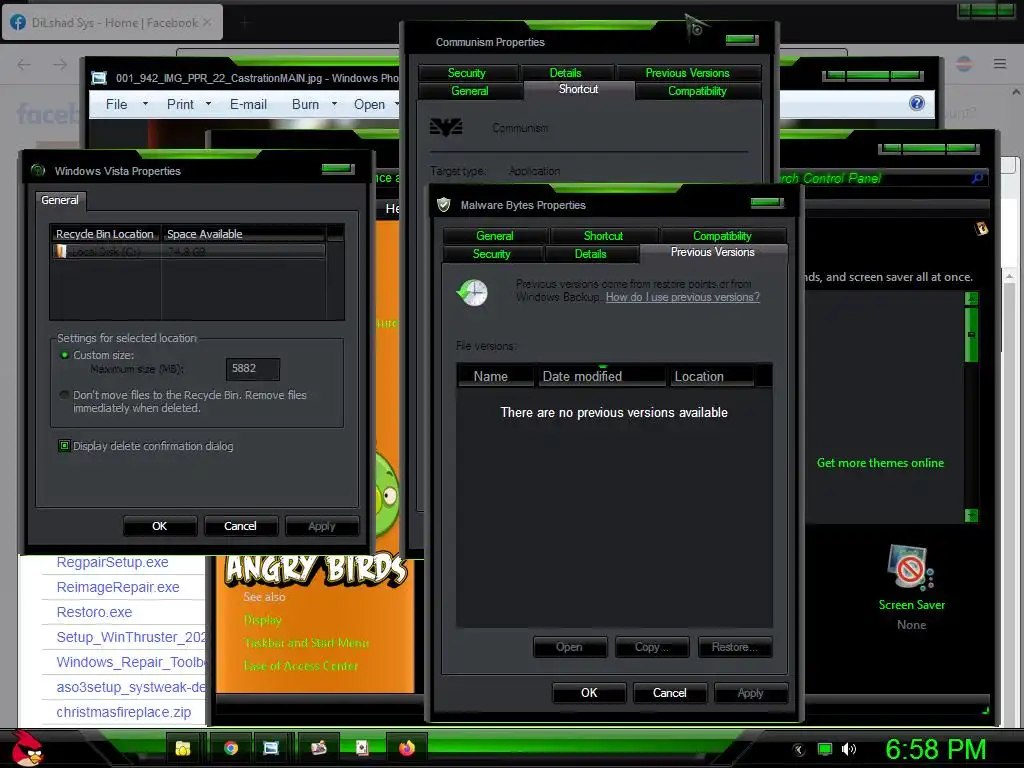Click the Malware Bytes shield title icon
The width and height of the screenshot is (1024, 768).
(x=443, y=205)
